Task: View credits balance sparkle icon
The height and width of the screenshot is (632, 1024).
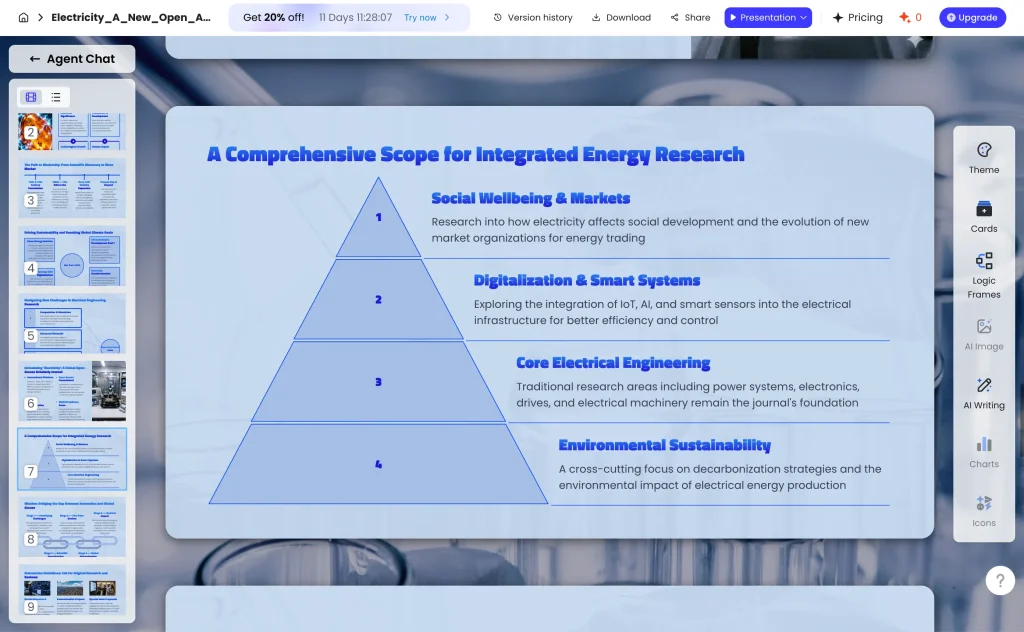Action: 904,18
